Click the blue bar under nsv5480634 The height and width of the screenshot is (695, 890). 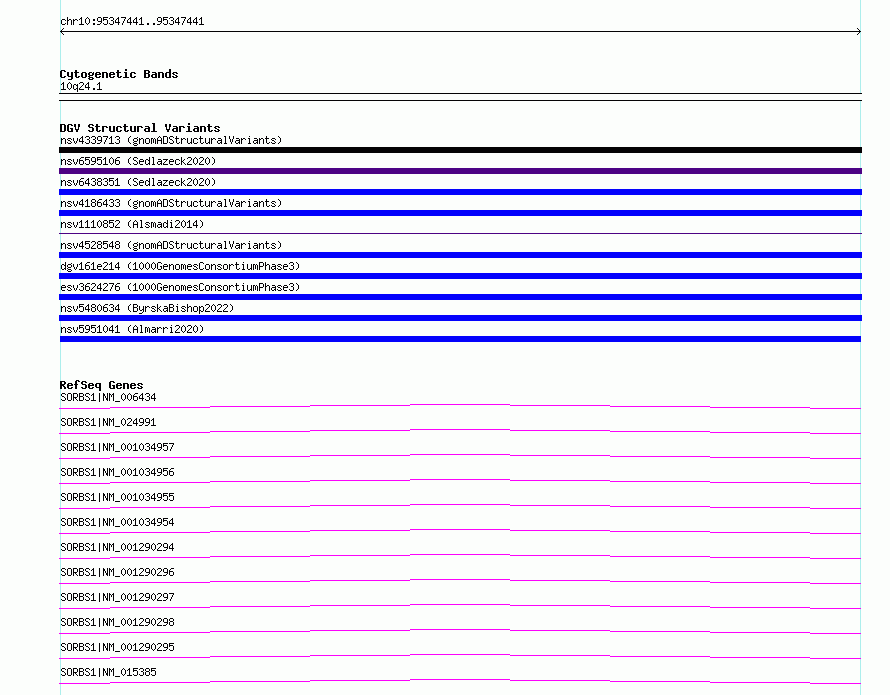(460, 318)
